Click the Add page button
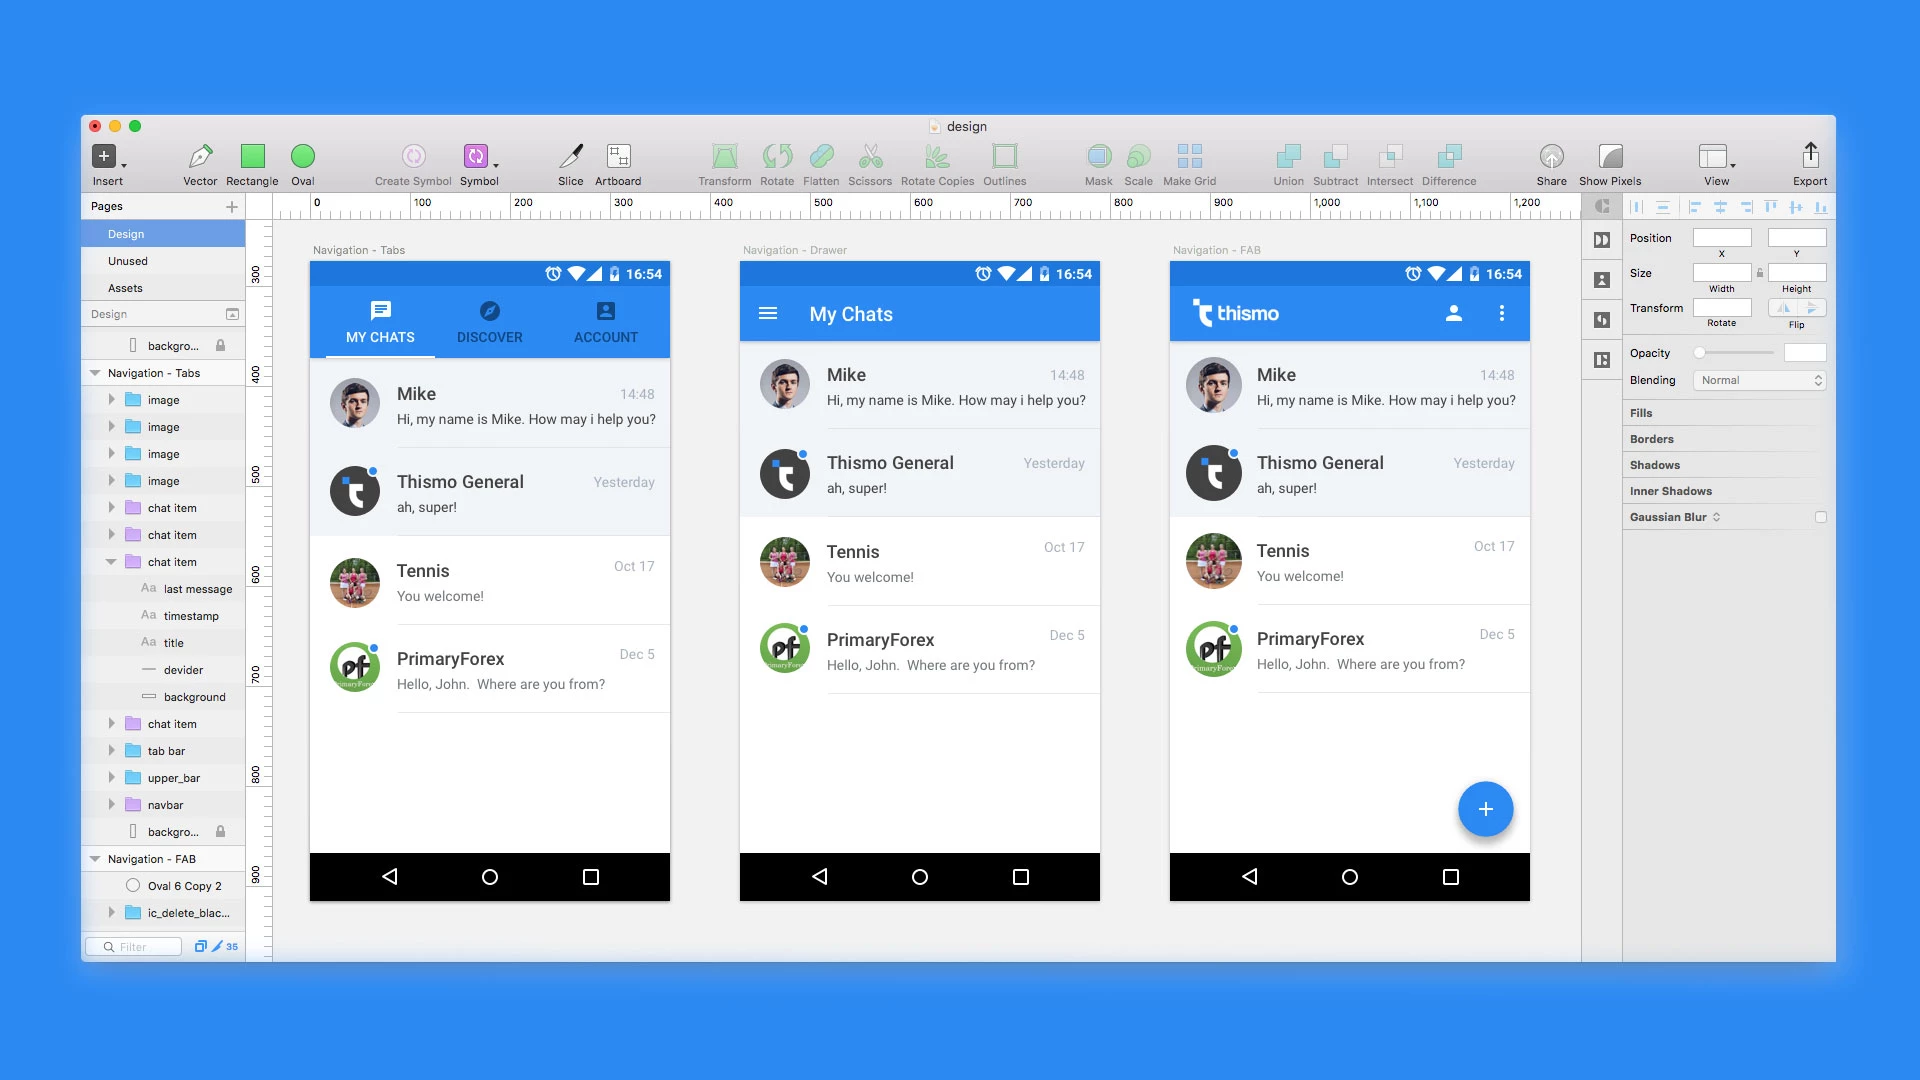The width and height of the screenshot is (1920, 1080). (x=231, y=206)
